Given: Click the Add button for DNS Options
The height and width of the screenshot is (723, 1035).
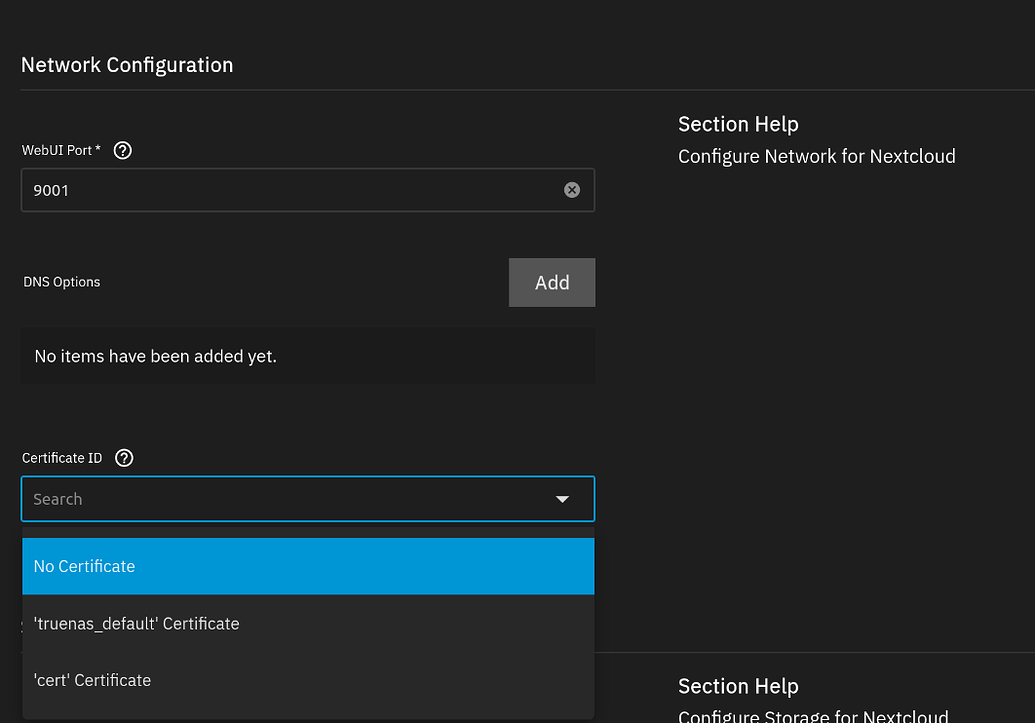Looking at the screenshot, I should click(551, 282).
